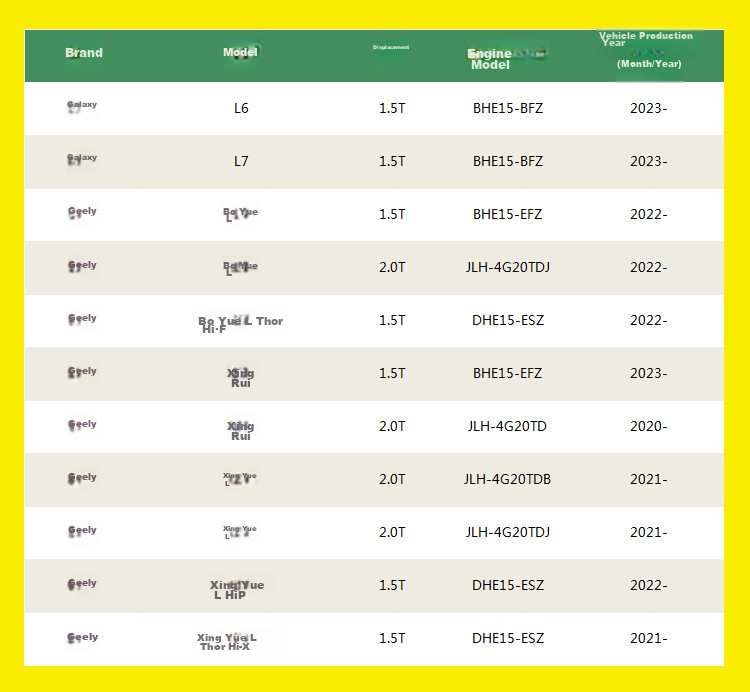Click DHE15-ESZ in Xing Yue L HiP row
Image resolution: width=750 pixels, height=692 pixels.
[508, 586]
